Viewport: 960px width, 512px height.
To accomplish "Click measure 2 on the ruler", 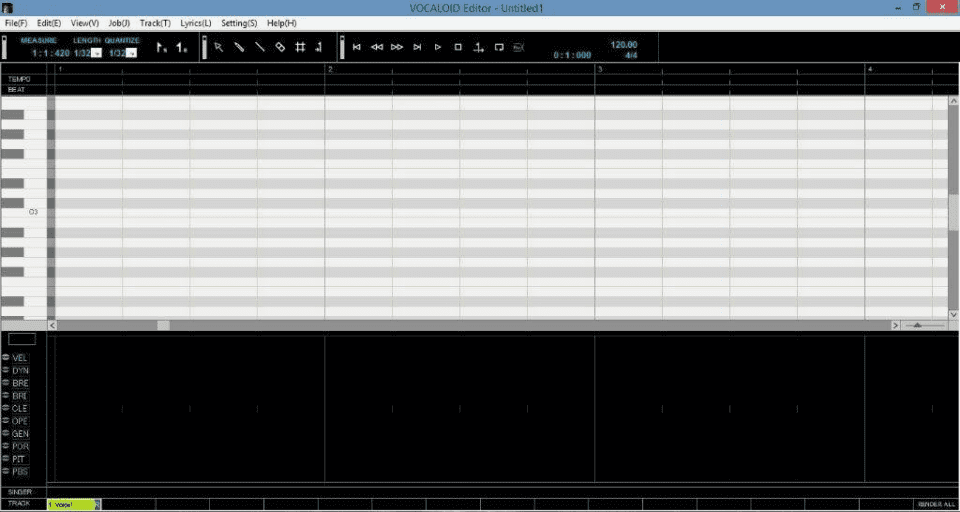I will [331, 69].
